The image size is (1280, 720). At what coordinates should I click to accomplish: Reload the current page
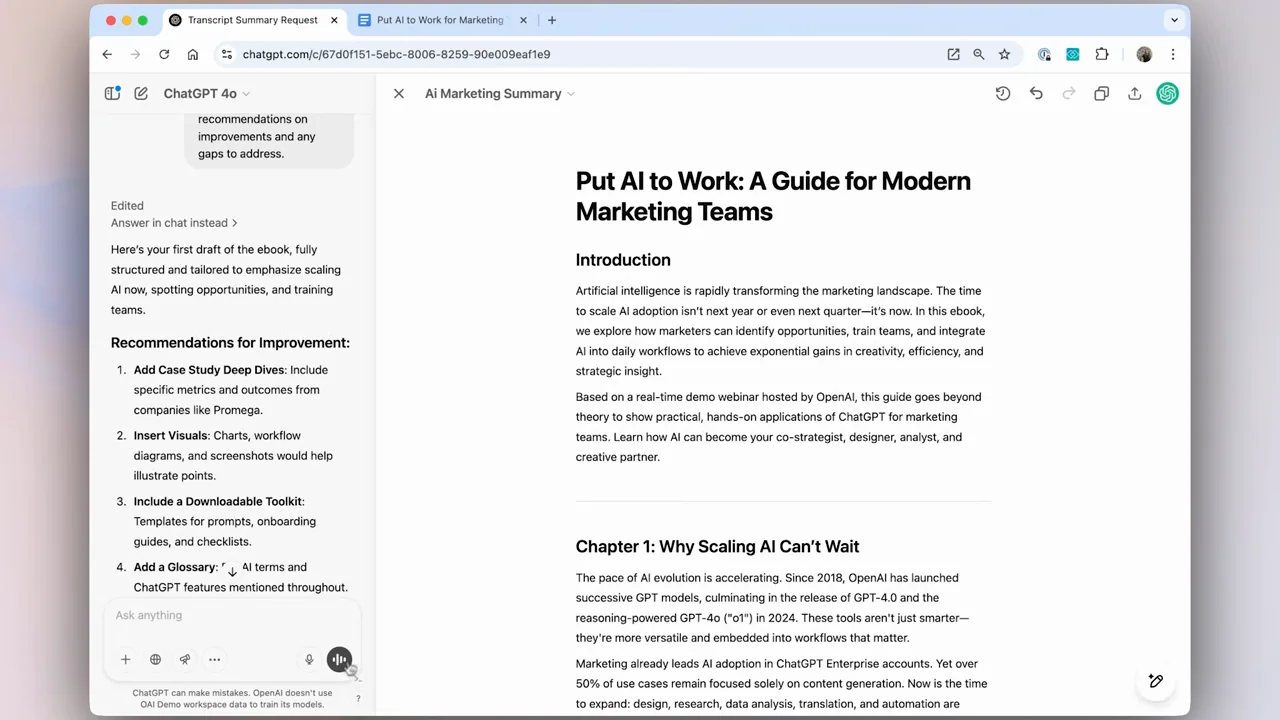[x=164, y=54]
